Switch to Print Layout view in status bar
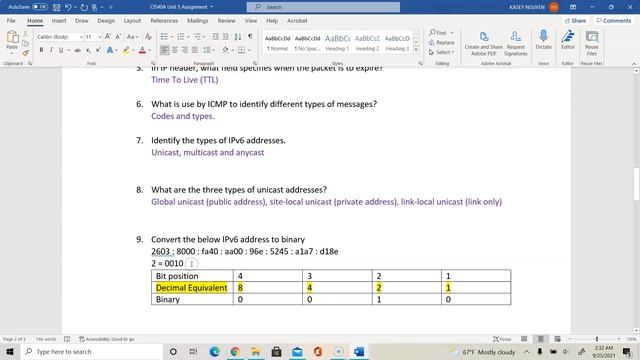Image resolution: width=640 pixels, height=360 pixels. click(x=541, y=339)
